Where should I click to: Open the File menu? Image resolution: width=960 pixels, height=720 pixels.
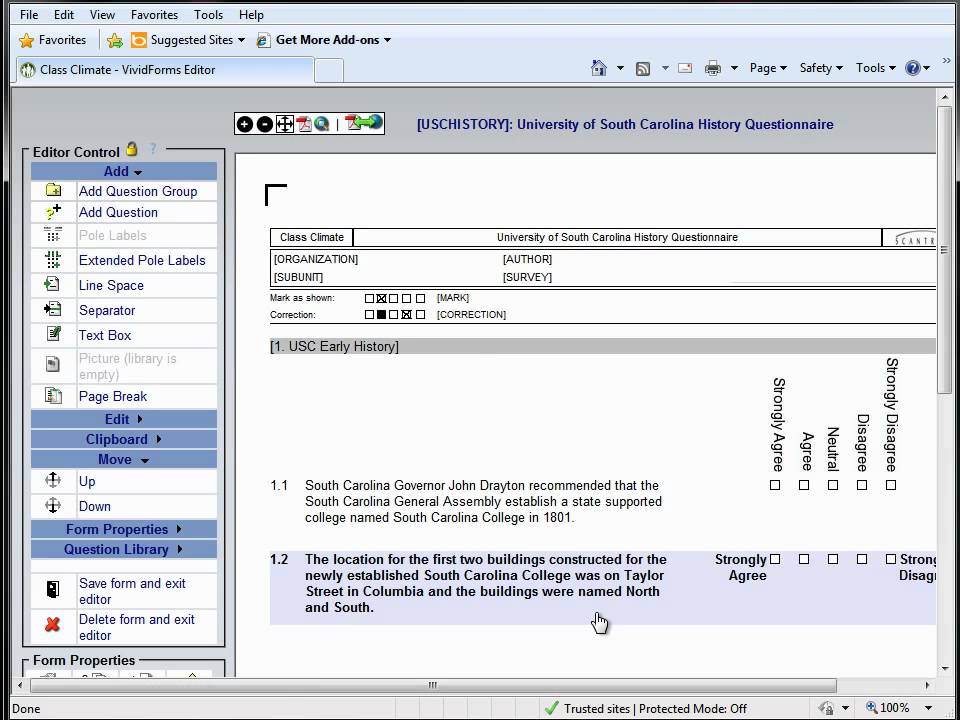click(x=29, y=15)
